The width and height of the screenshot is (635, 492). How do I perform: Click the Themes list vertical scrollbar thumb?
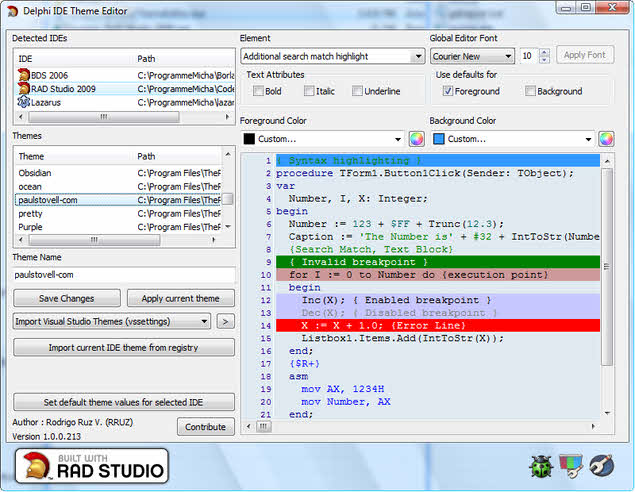coord(228,199)
